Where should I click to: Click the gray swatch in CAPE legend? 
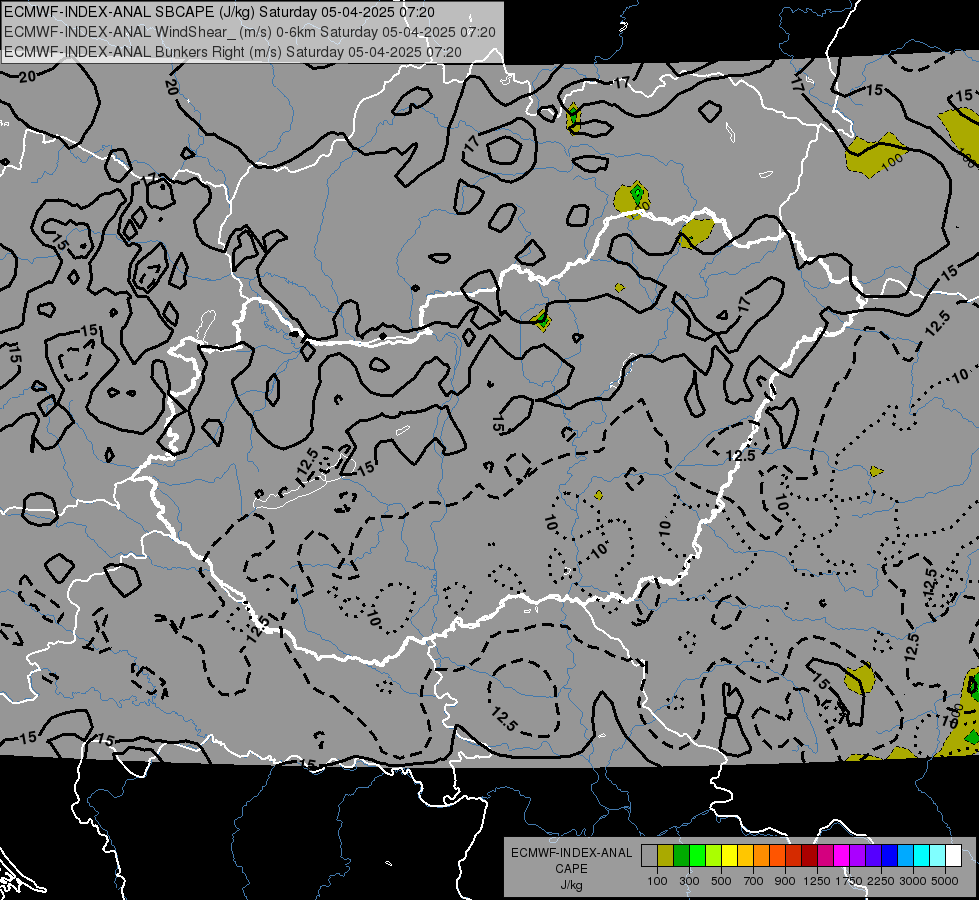click(x=649, y=856)
